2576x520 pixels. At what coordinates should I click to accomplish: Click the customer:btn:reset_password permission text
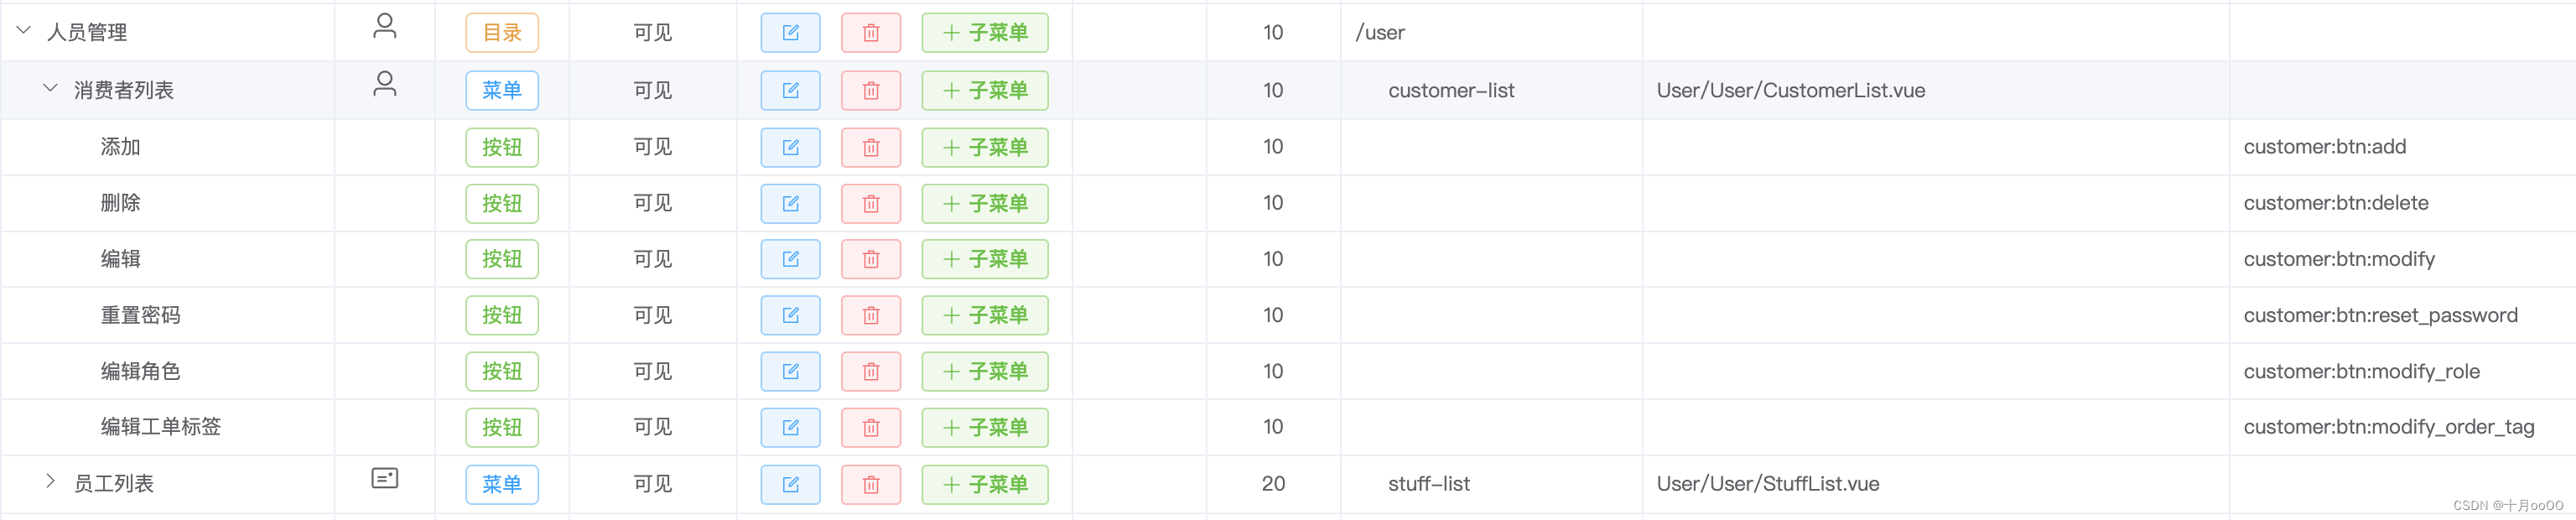[2380, 316]
